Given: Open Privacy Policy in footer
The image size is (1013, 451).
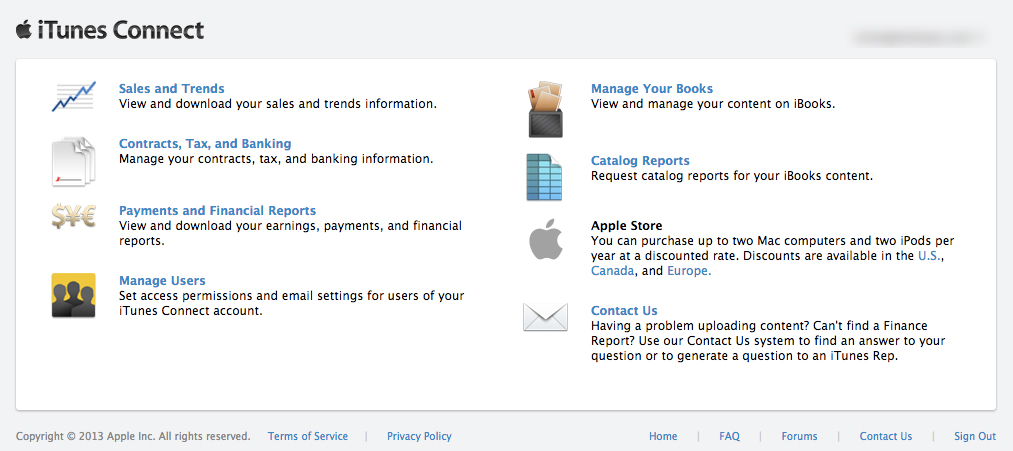Looking at the screenshot, I should coord(419,436).
